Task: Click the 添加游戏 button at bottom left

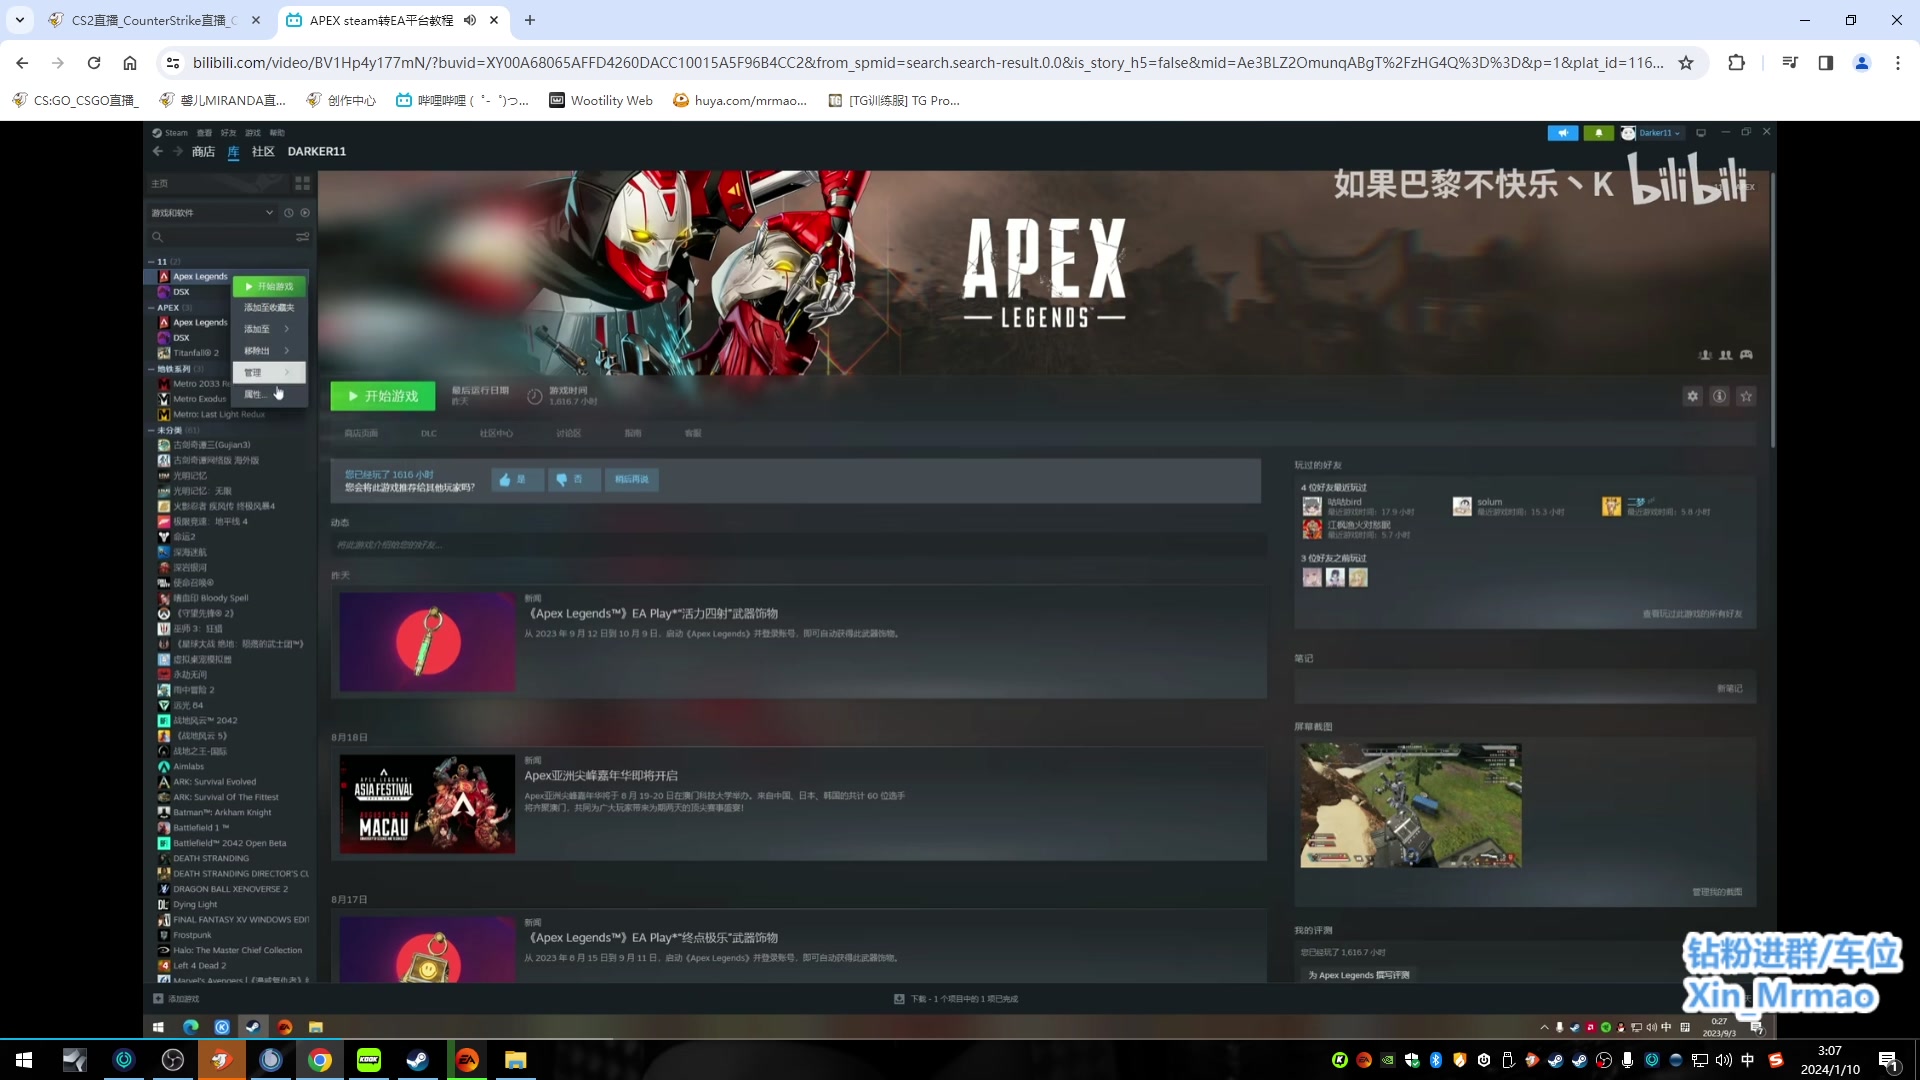Action: point(176,999)
